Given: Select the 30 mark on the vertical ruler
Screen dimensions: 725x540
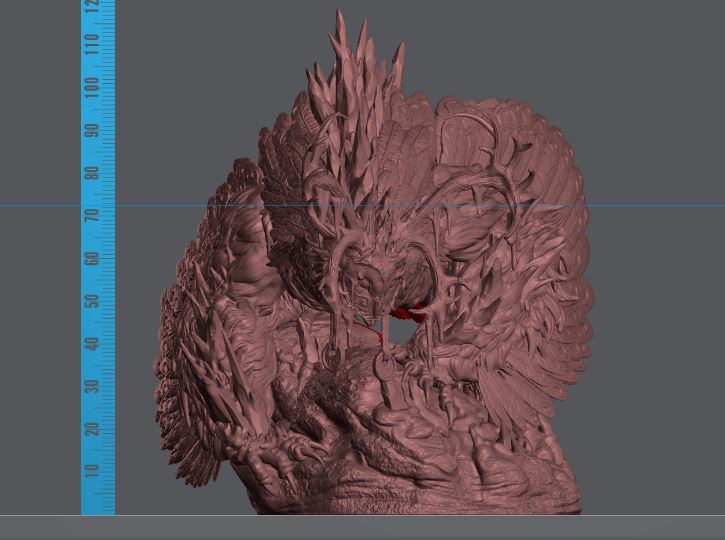Looking at the screenshot, I should point(92,386).
